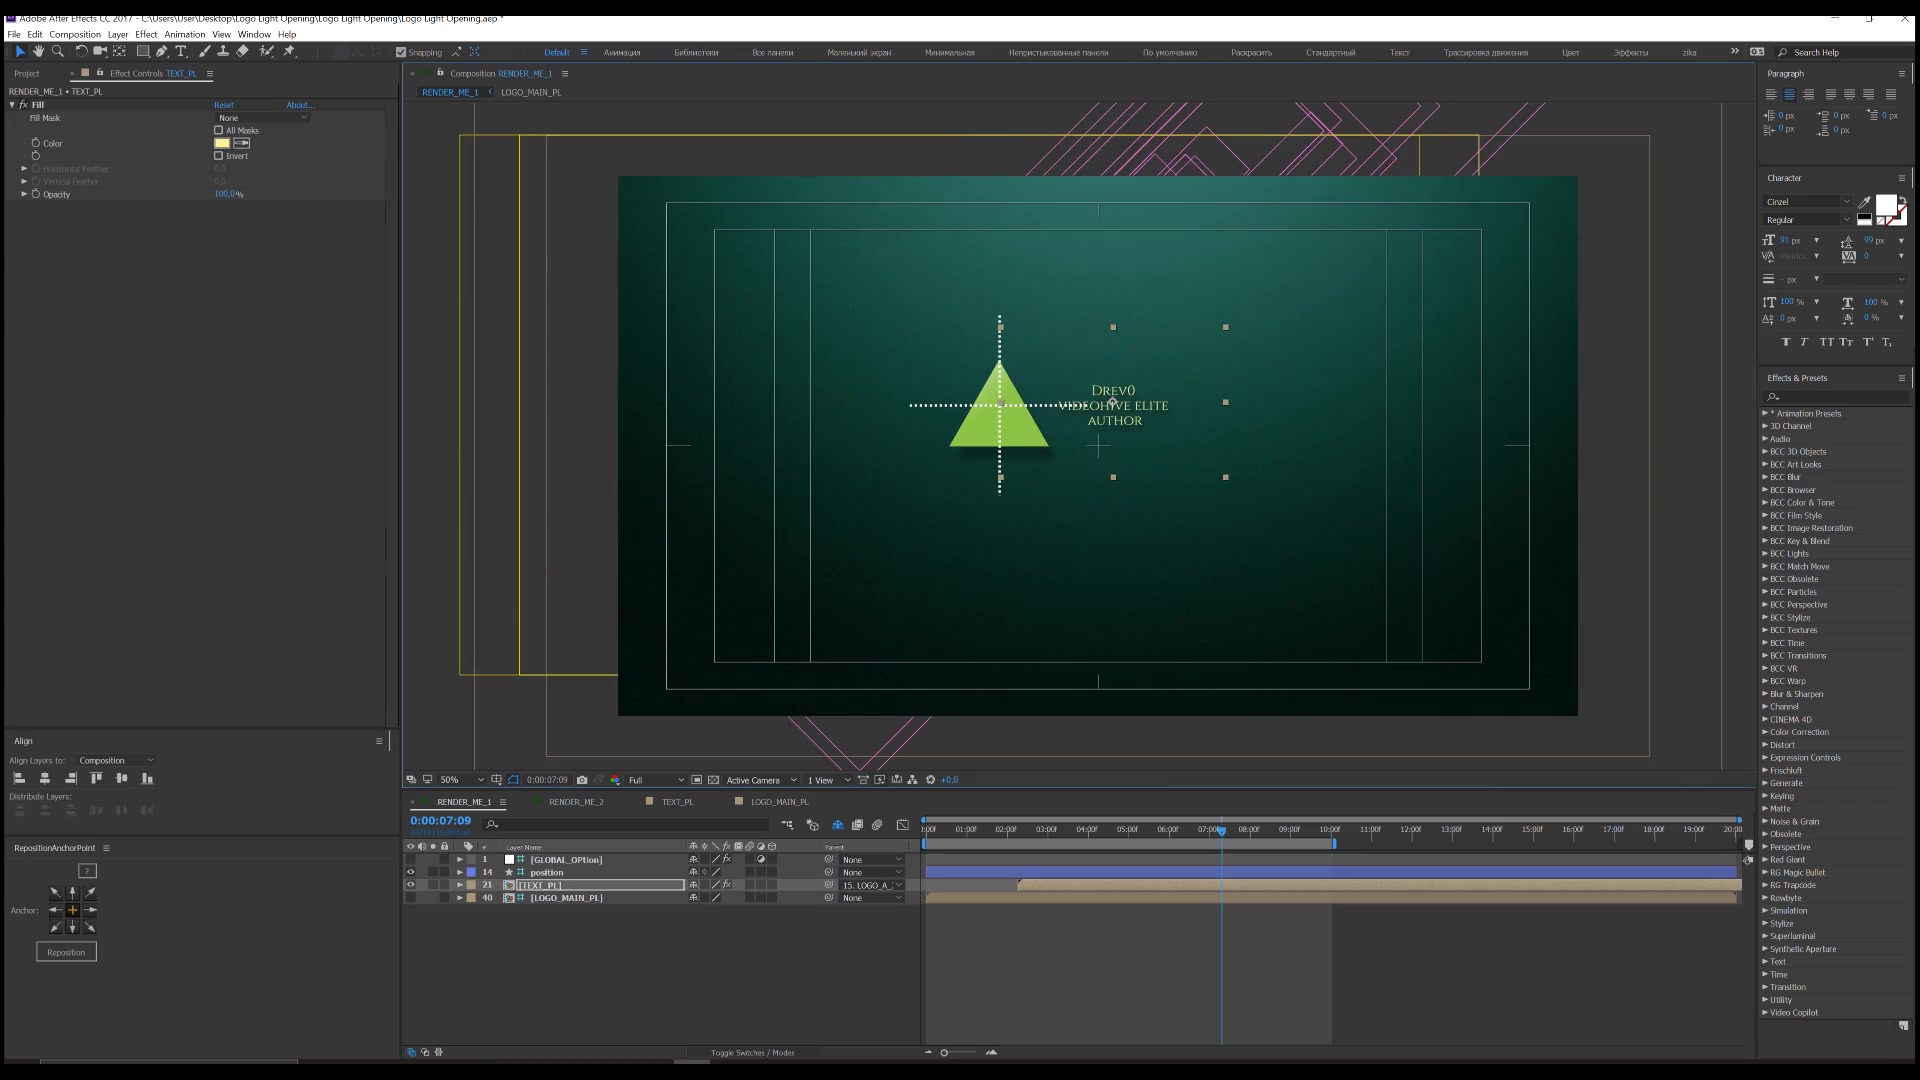
Task: Click the Faux Bold T icon
Action: [1786, 342]
